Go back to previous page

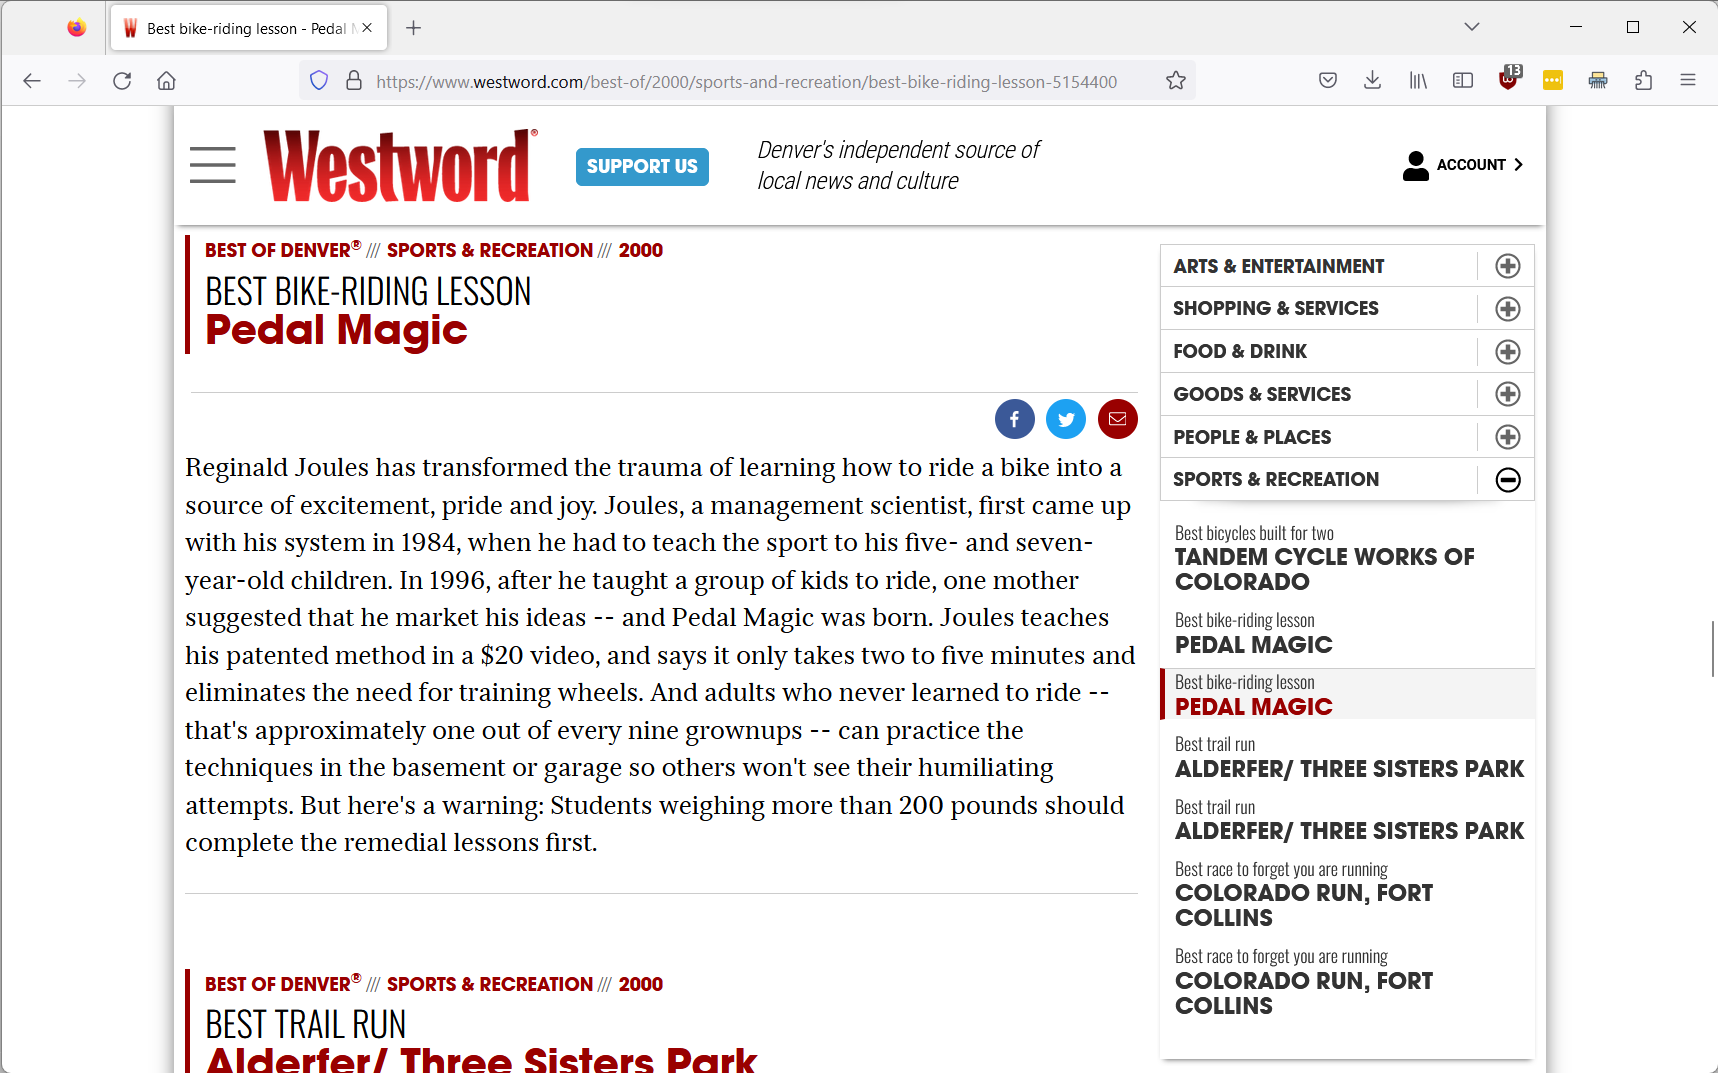coord(32,81)
